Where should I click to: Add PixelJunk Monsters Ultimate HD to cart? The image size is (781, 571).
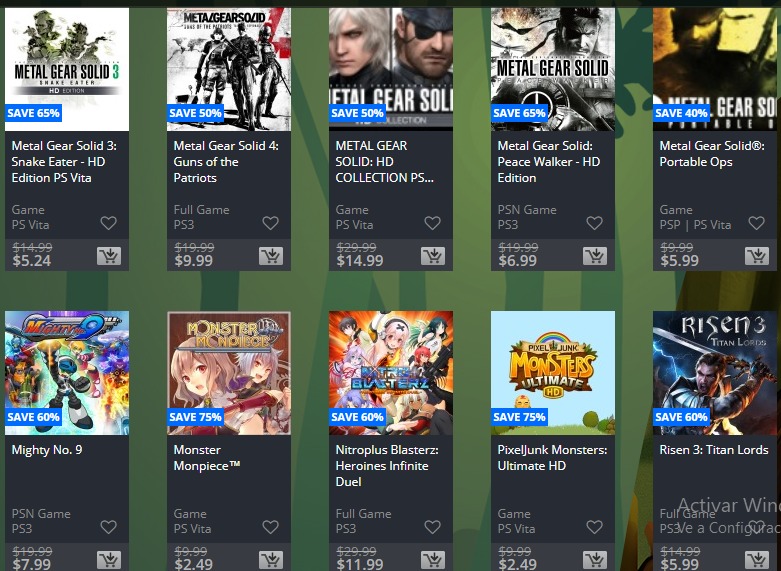coord(595,560)
